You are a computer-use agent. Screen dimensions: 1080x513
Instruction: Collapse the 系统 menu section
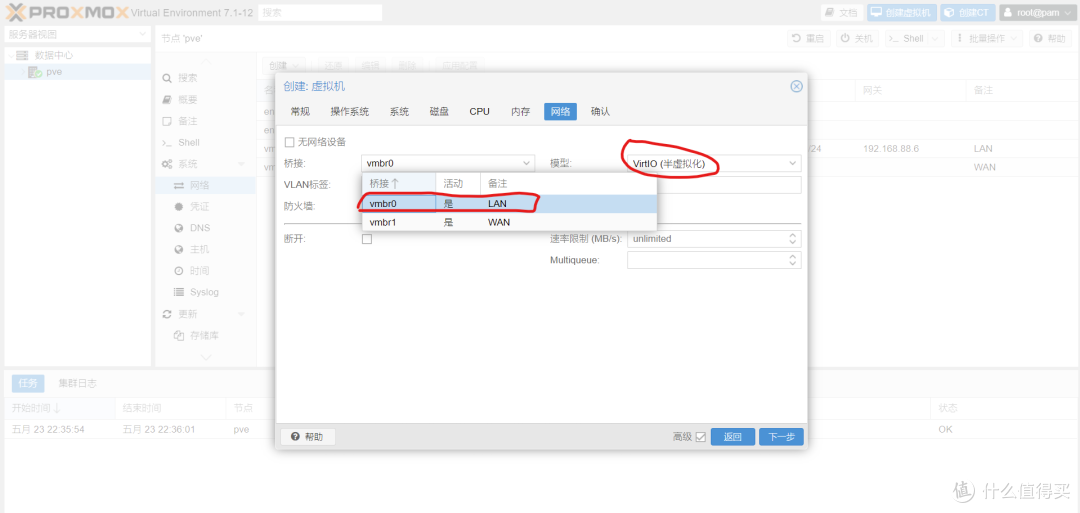(241, 164)
